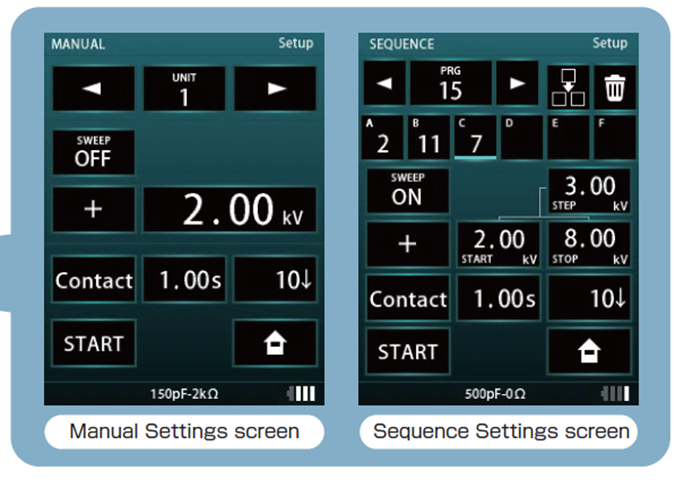The height and width of the screenshot is (489, 684).
Task: Go to previous unit on Manual screen
Action: [93, 89]
